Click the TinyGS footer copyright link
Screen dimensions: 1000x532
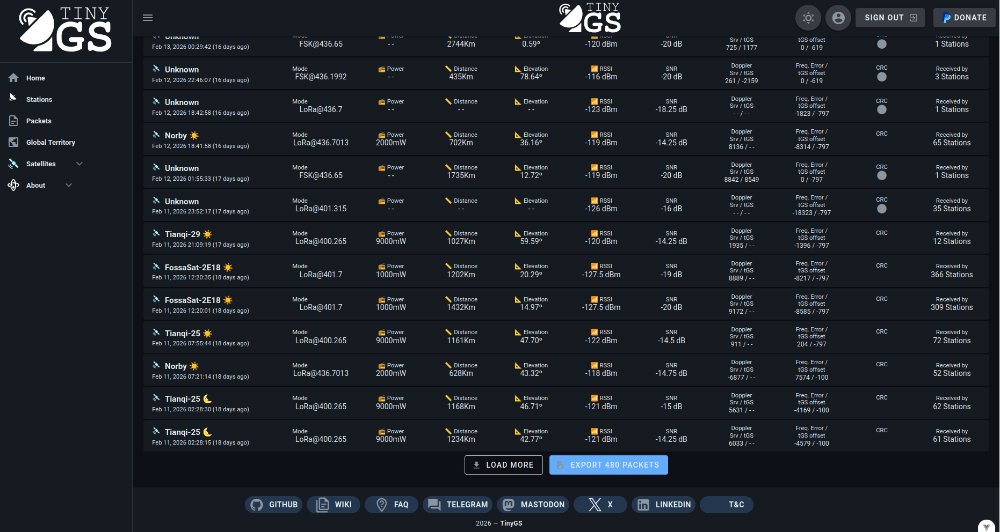(511, 523)
